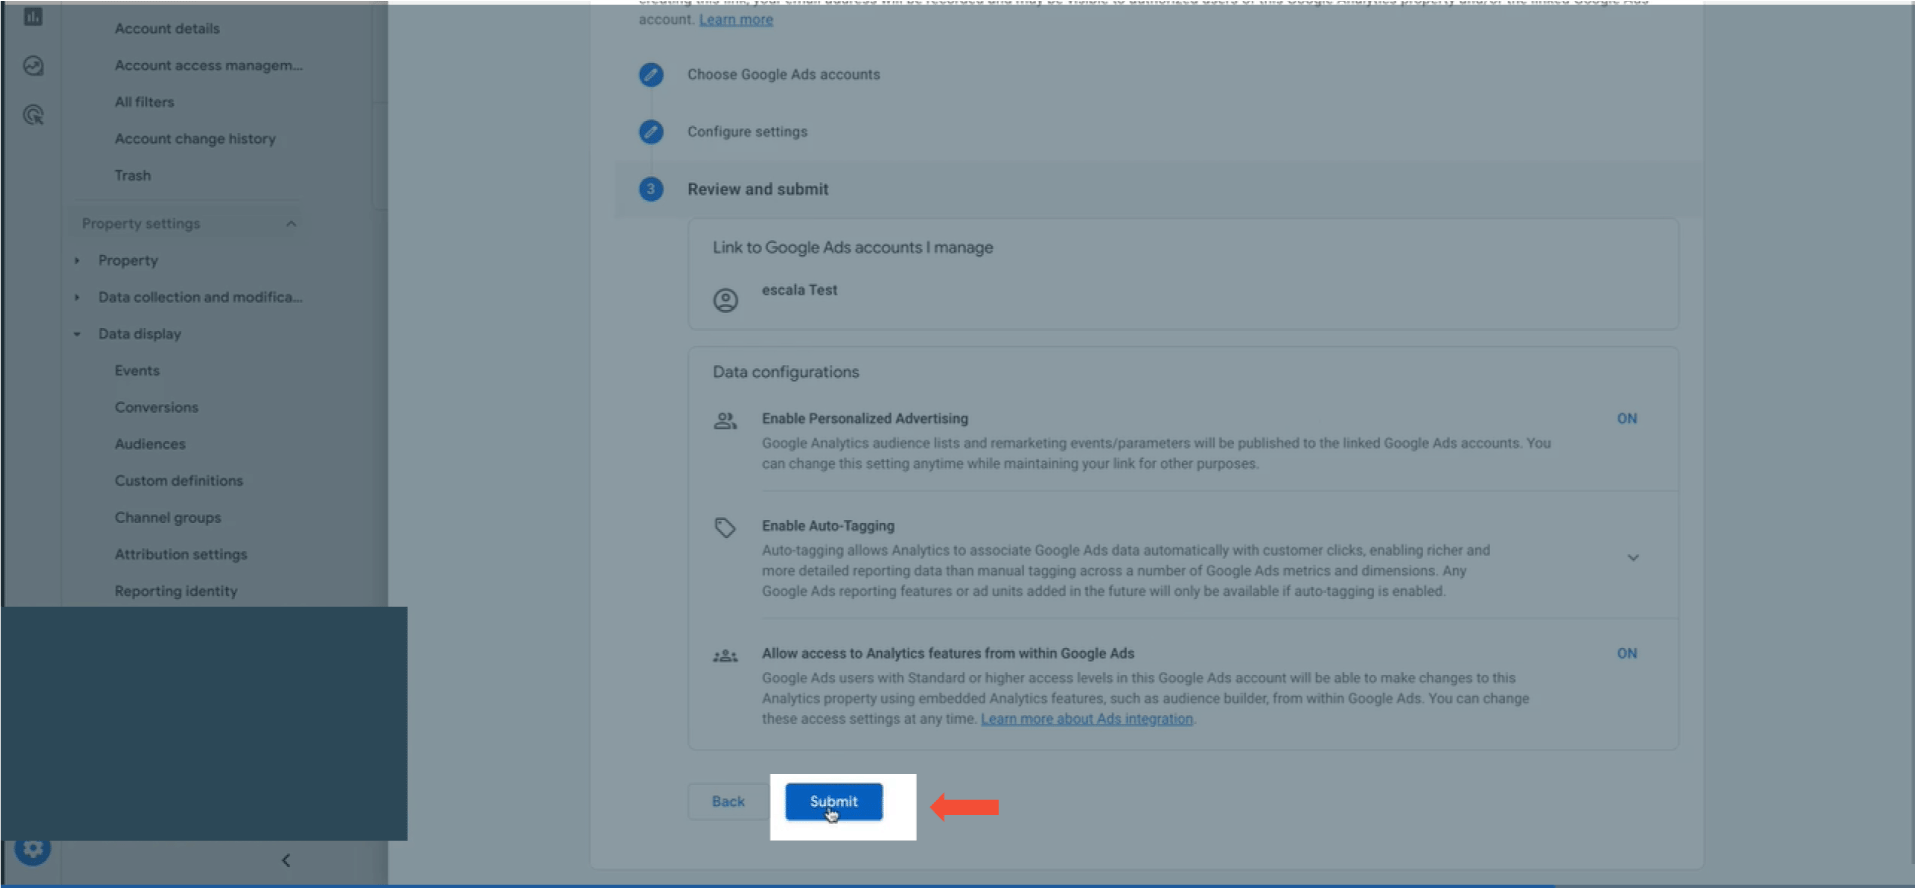Viewport: 1915px width, 888px height.
Task: Edit the Choose Google Ads accounts step
Action: pyautogui.click(x=651, y=75)
